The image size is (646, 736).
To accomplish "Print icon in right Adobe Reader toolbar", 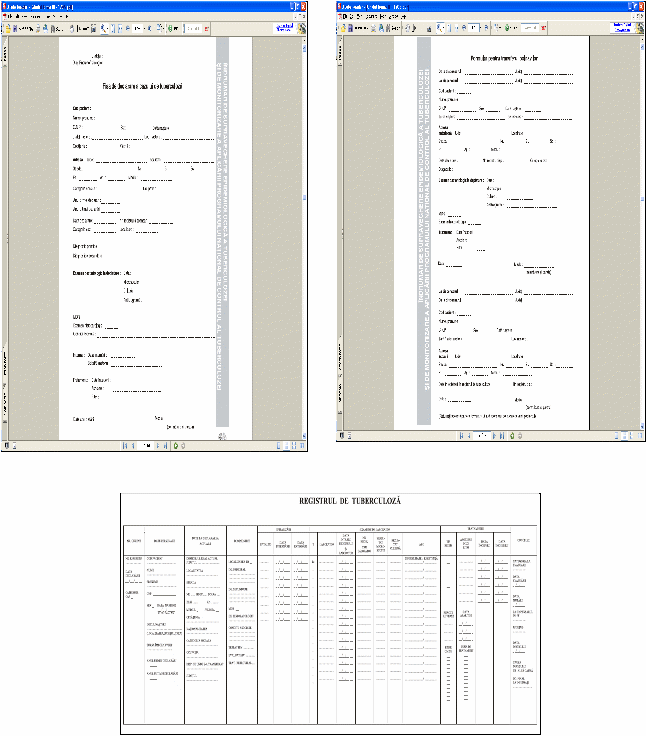I will click(x=373, y=28).
